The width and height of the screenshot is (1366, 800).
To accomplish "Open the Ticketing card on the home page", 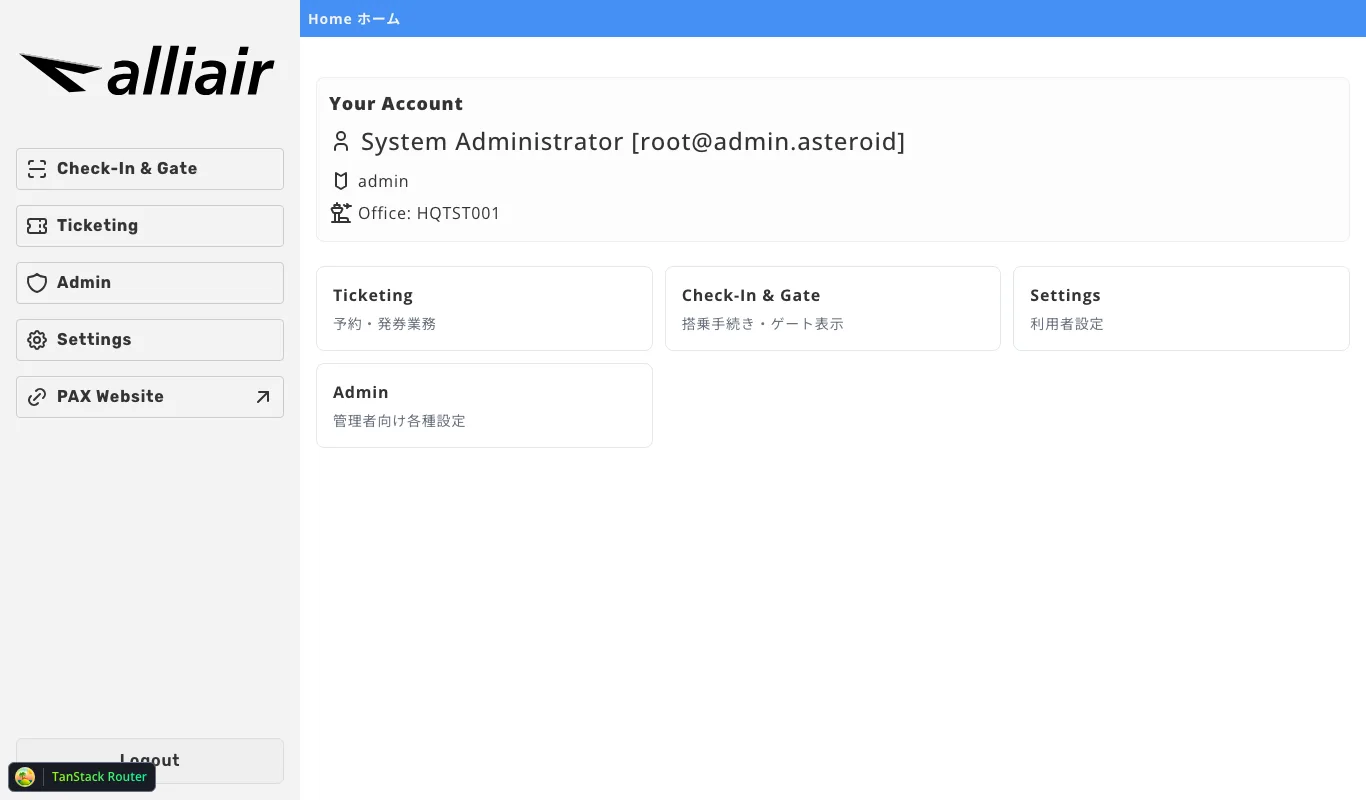I will (x=484, y=308).
